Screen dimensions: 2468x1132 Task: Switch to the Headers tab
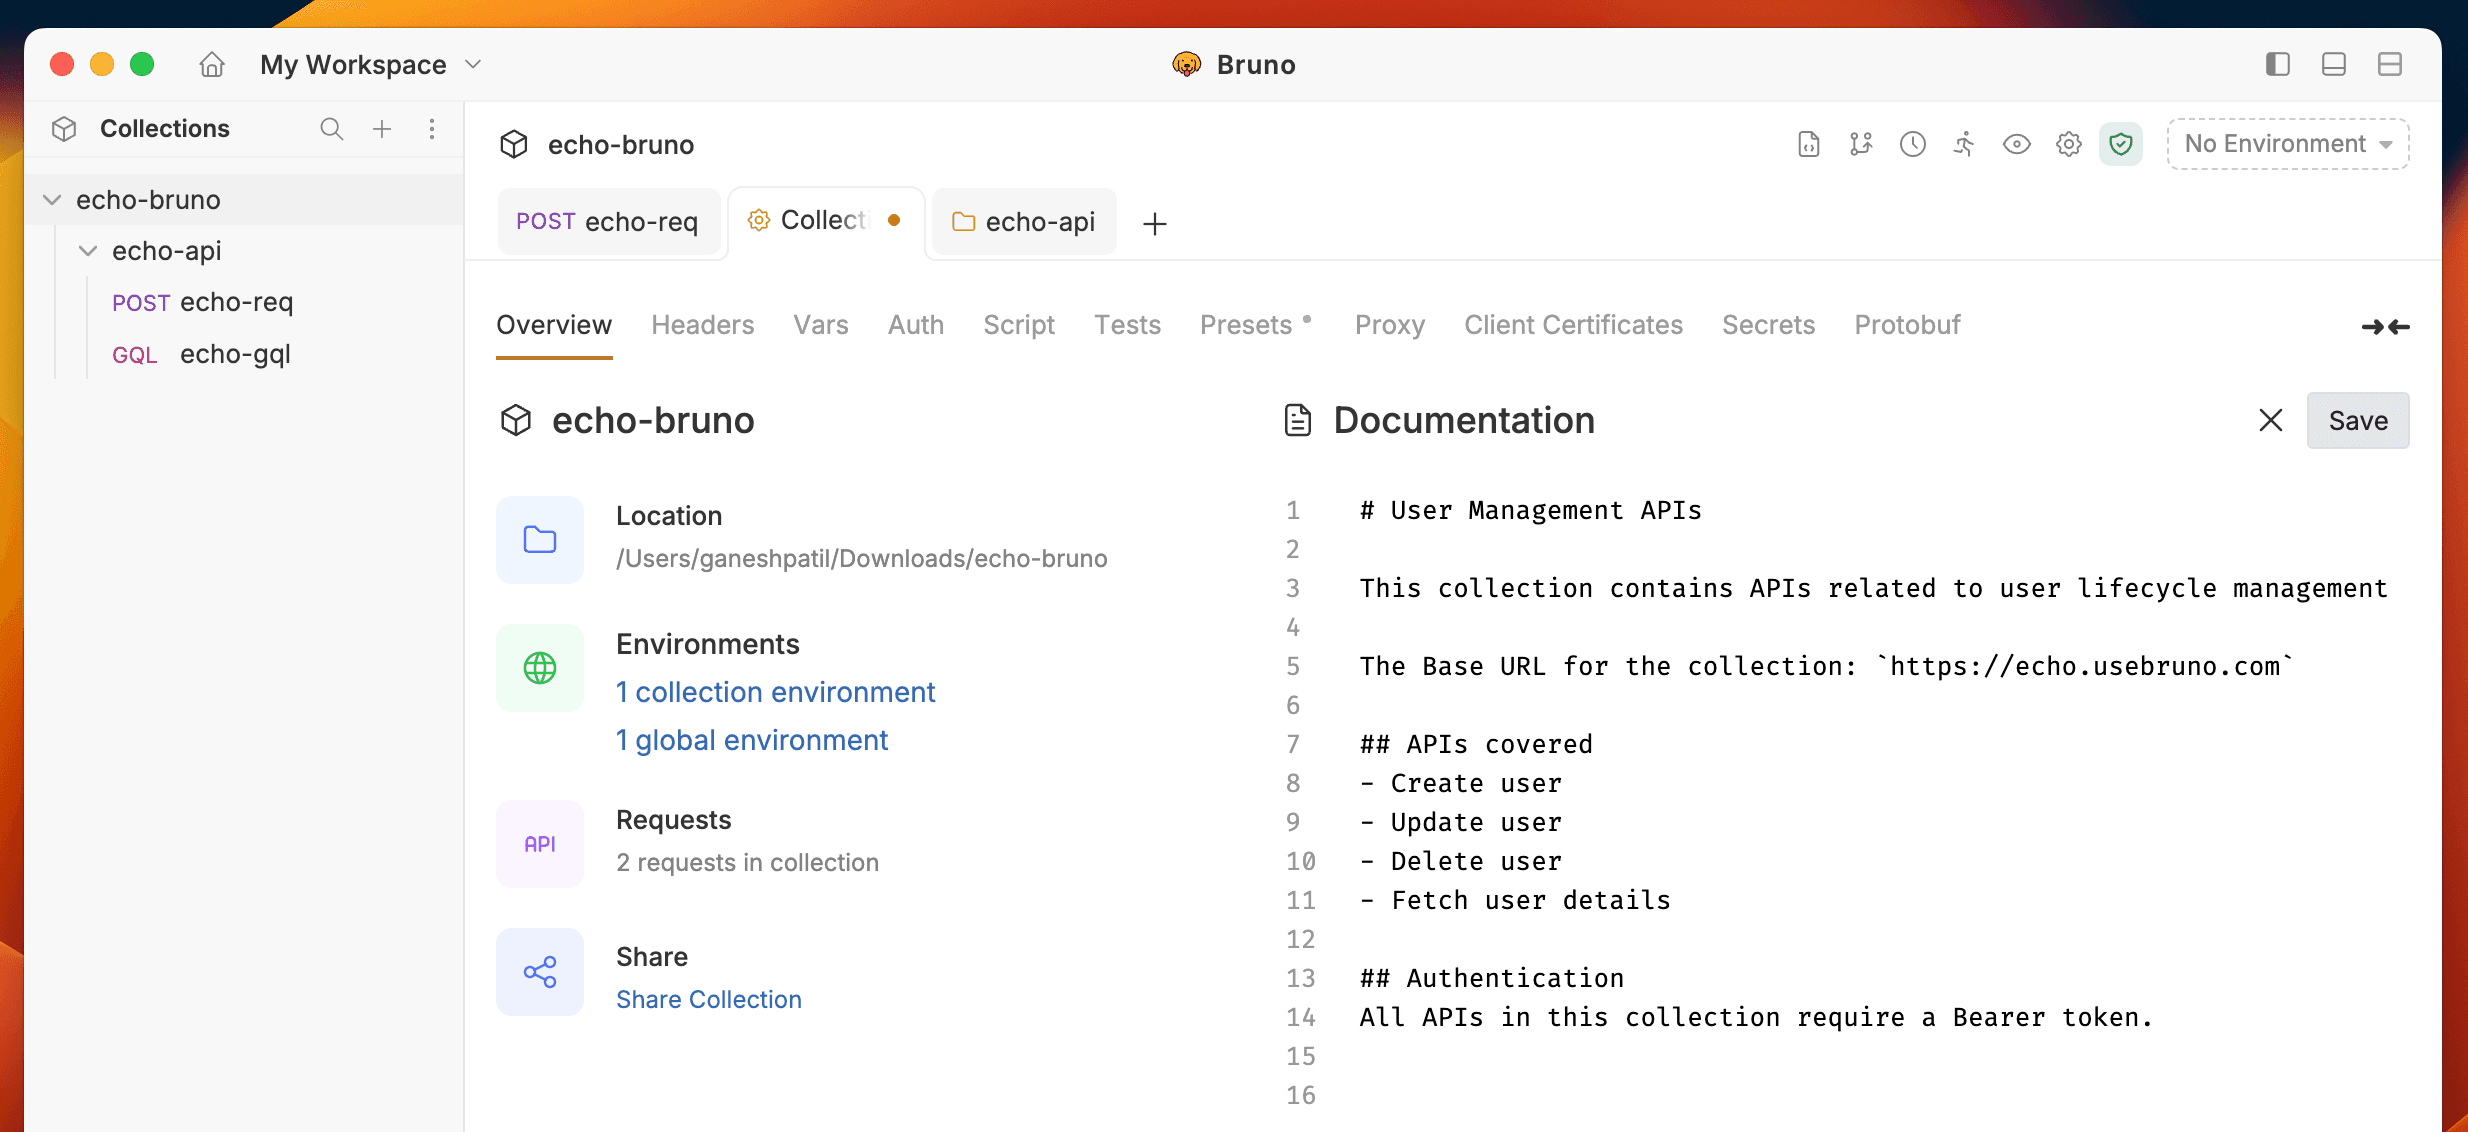(702, 325)
